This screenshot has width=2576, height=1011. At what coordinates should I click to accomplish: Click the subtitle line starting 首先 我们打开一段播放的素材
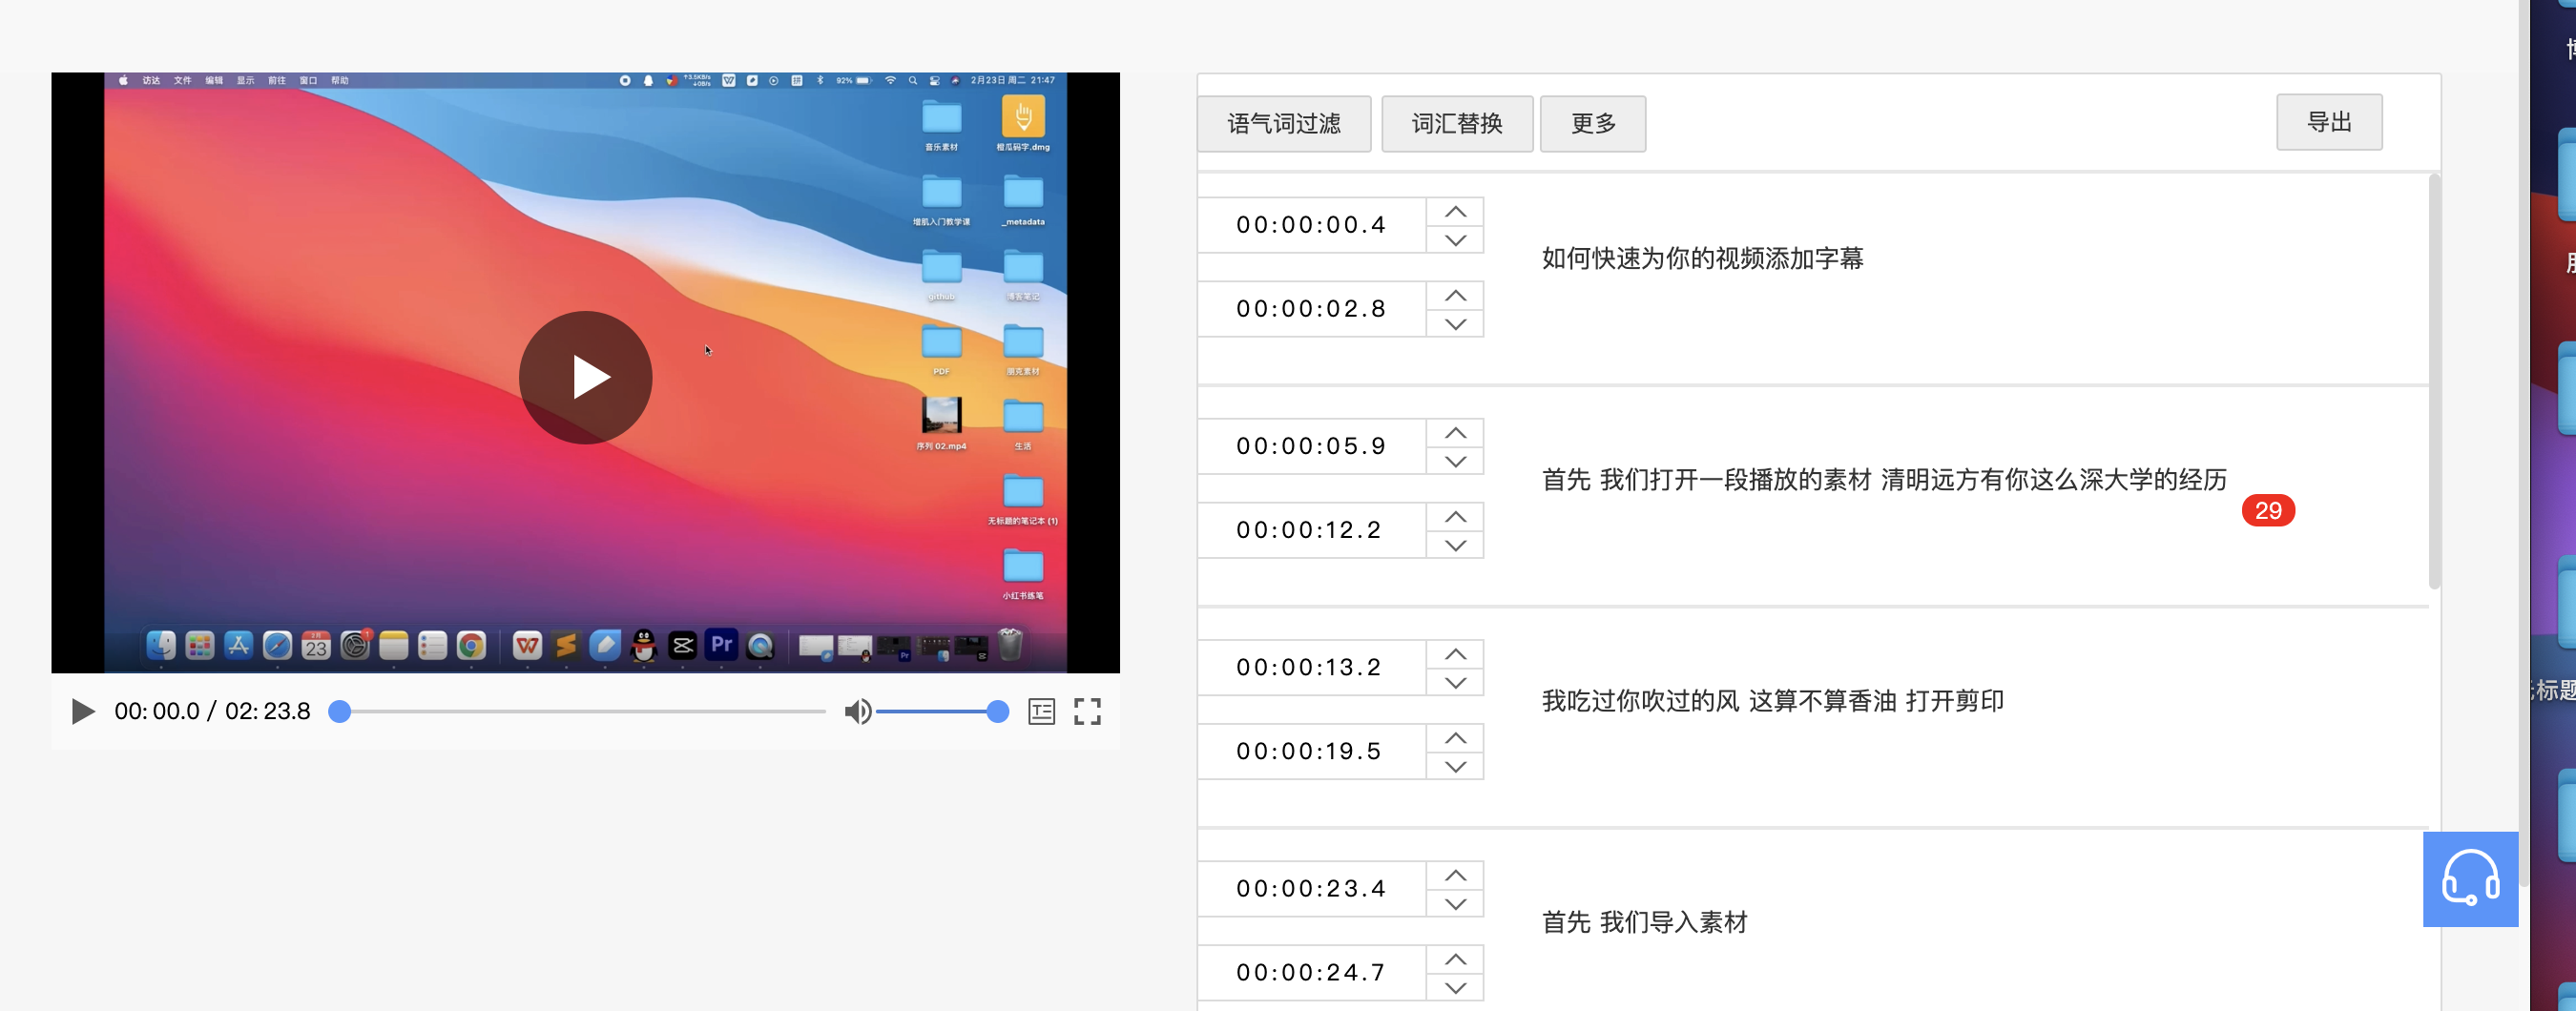pyautogui.click(x=1884, y=480)
